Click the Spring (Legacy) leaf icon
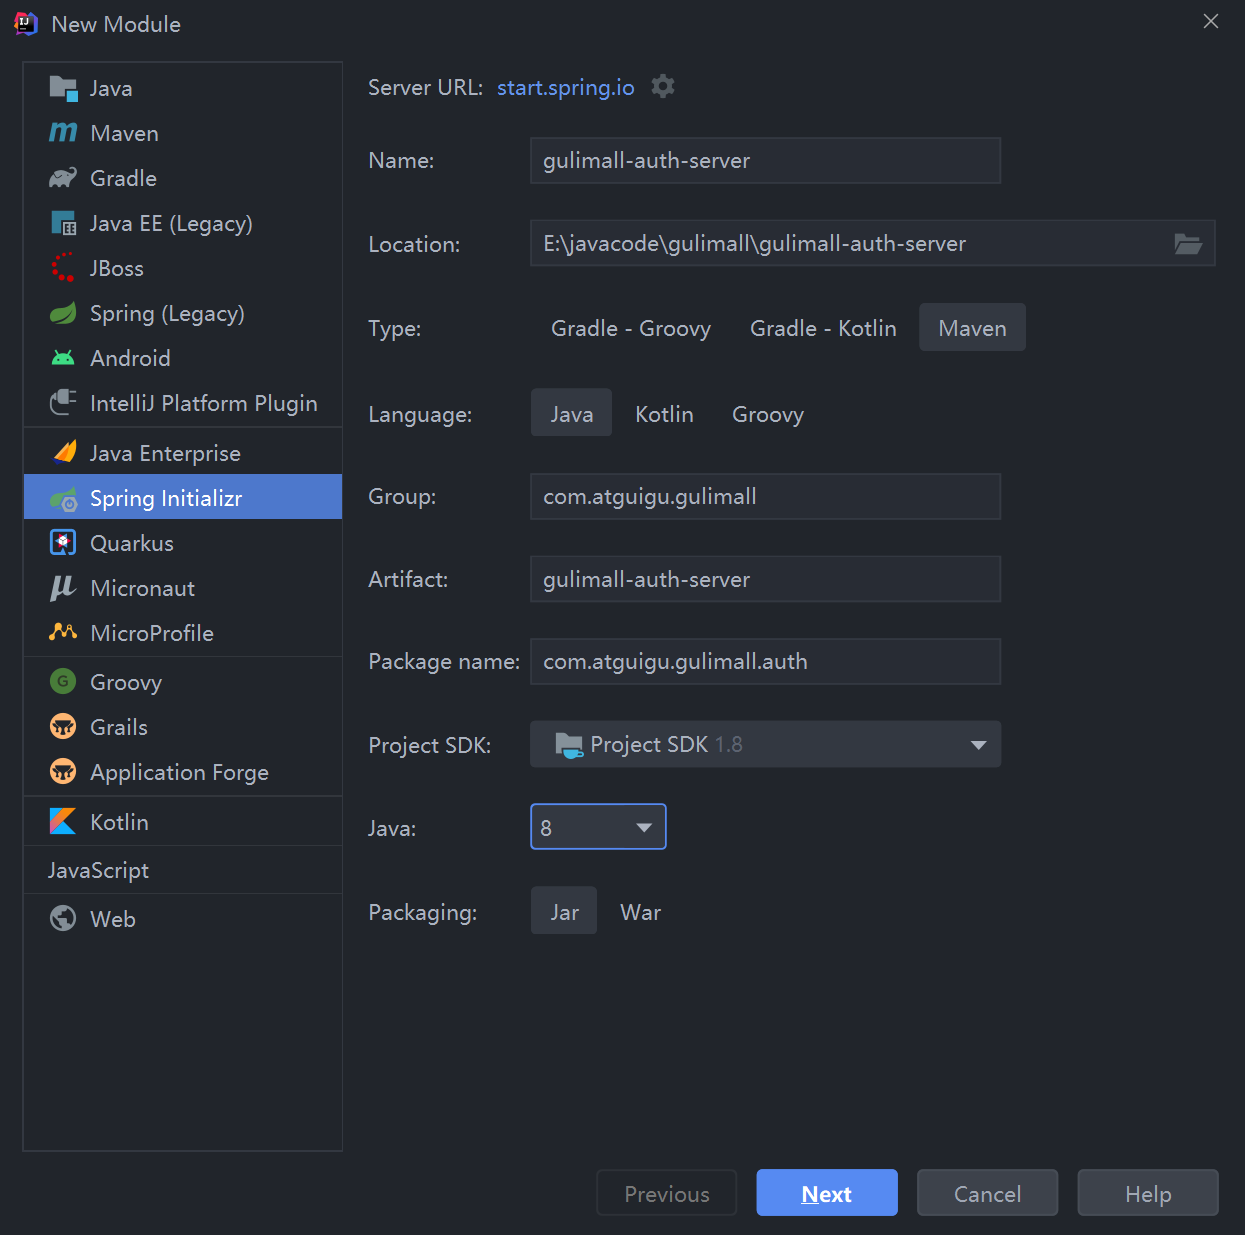The image size is (1245, 1235). point(63,313)
